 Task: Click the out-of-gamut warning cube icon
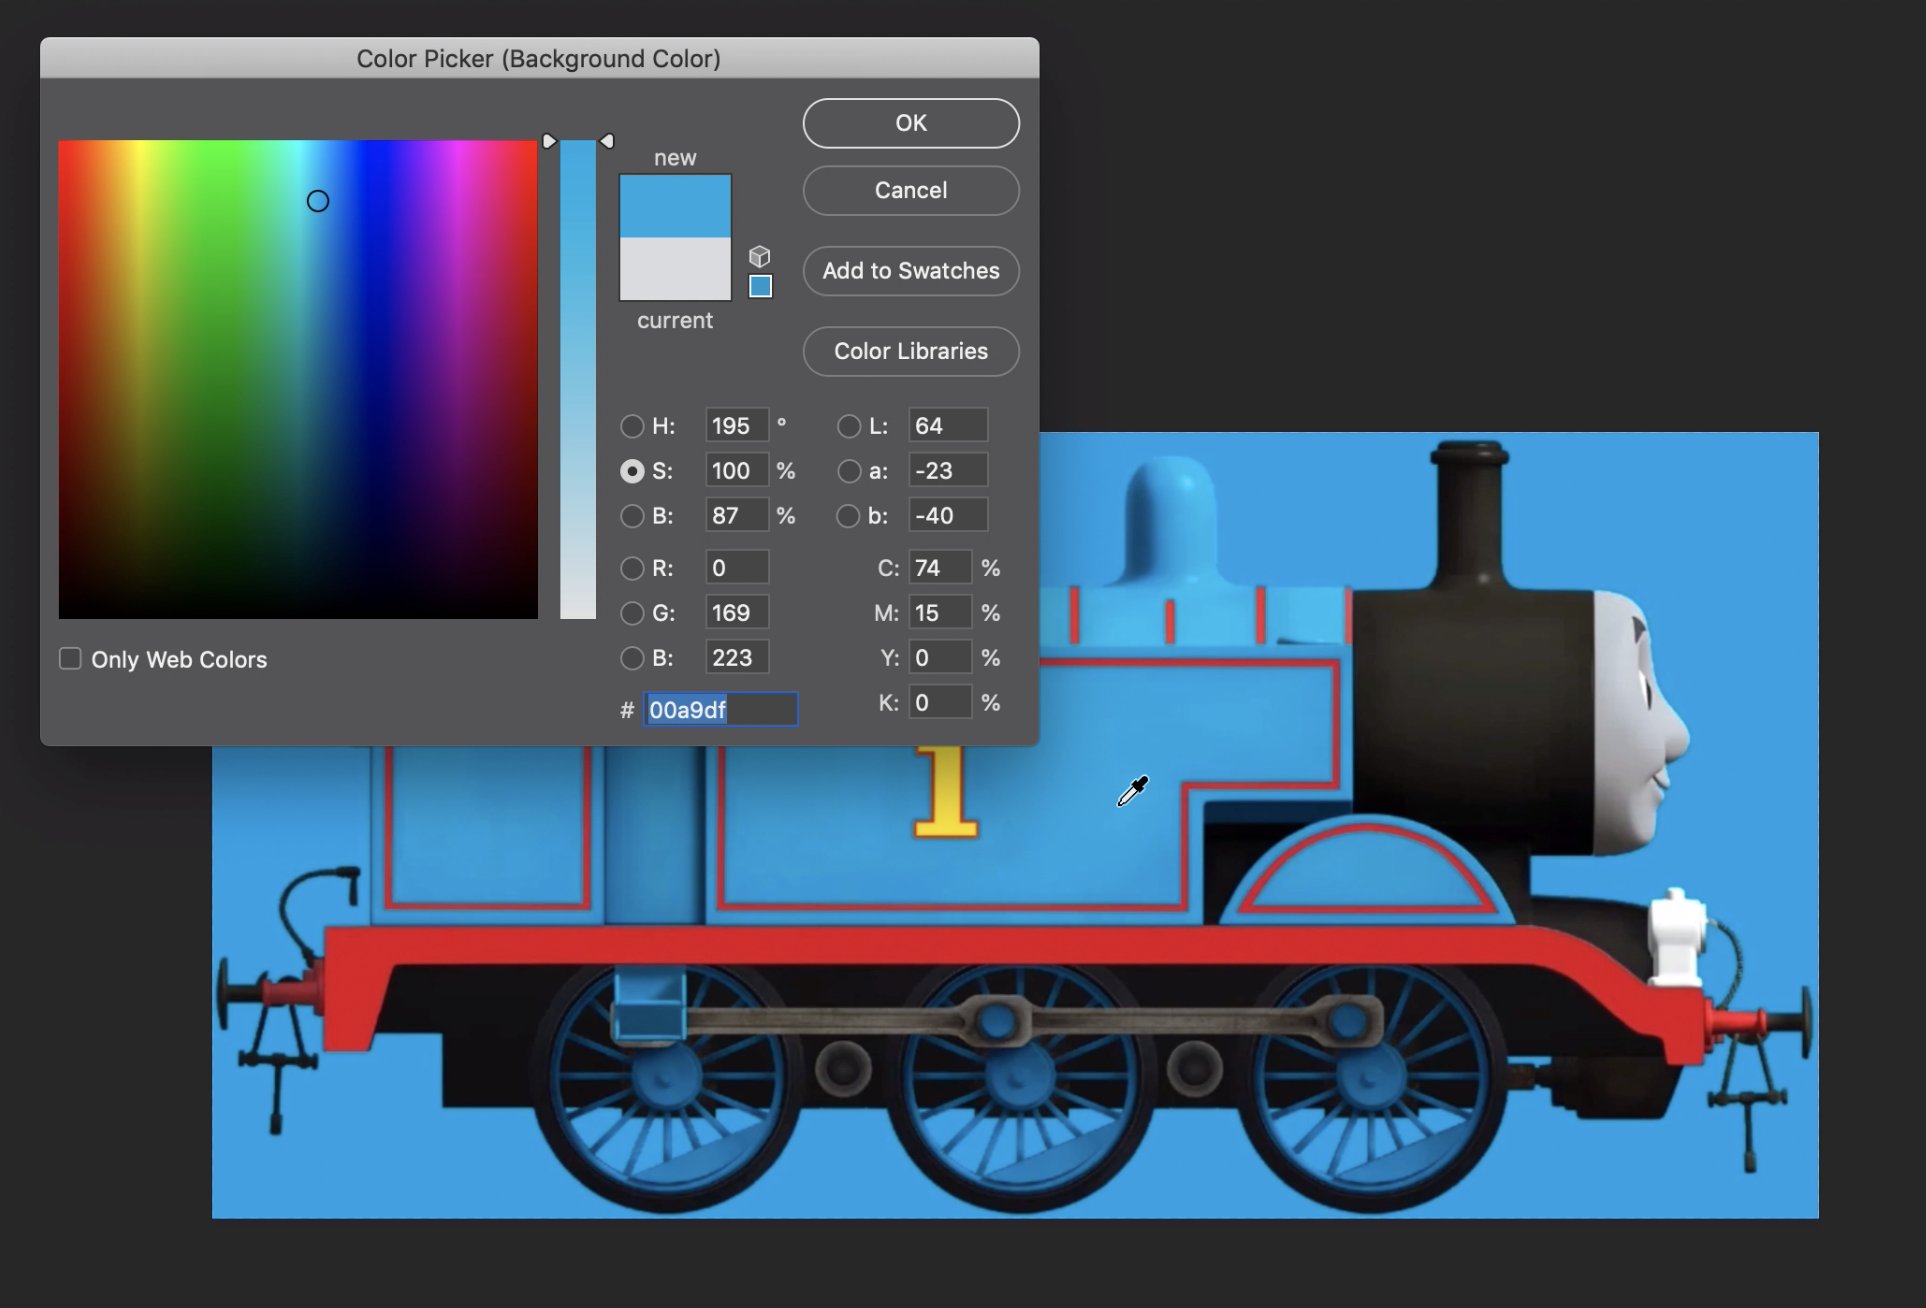click(x=760, y=256)
